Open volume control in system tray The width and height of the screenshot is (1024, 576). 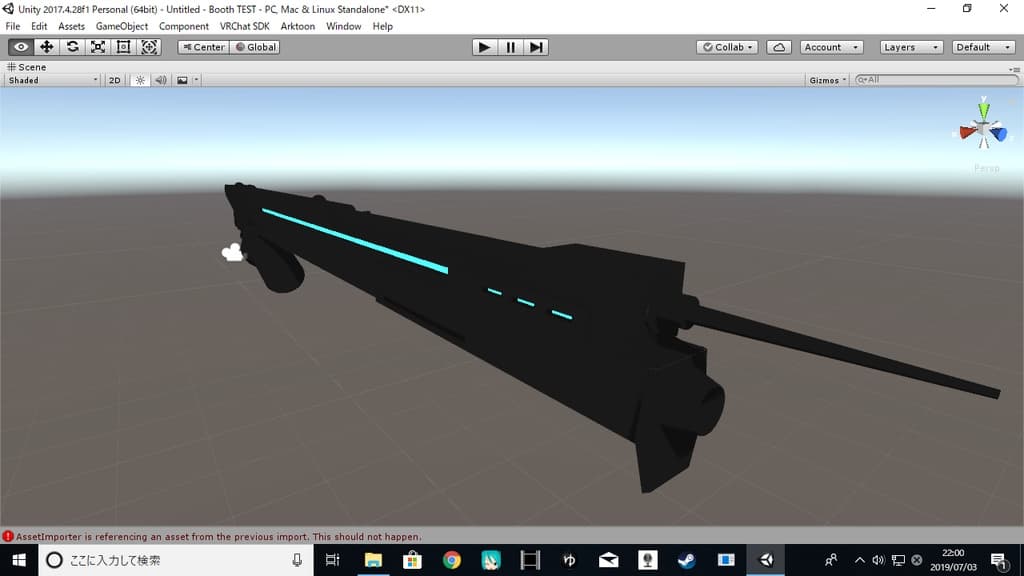click(878, 560)
